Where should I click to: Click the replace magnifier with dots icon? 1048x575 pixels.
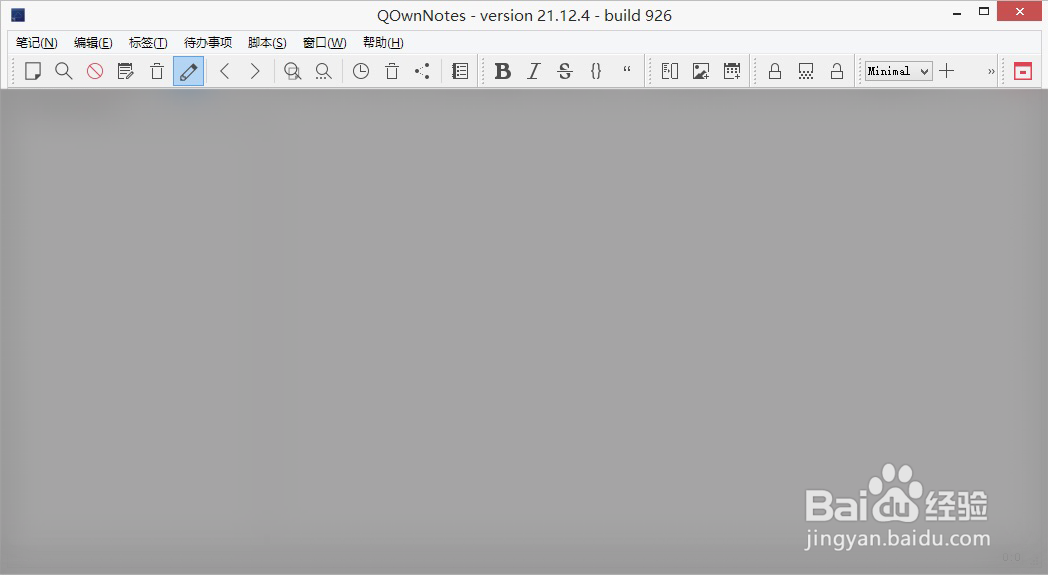(x=323, y=71)
